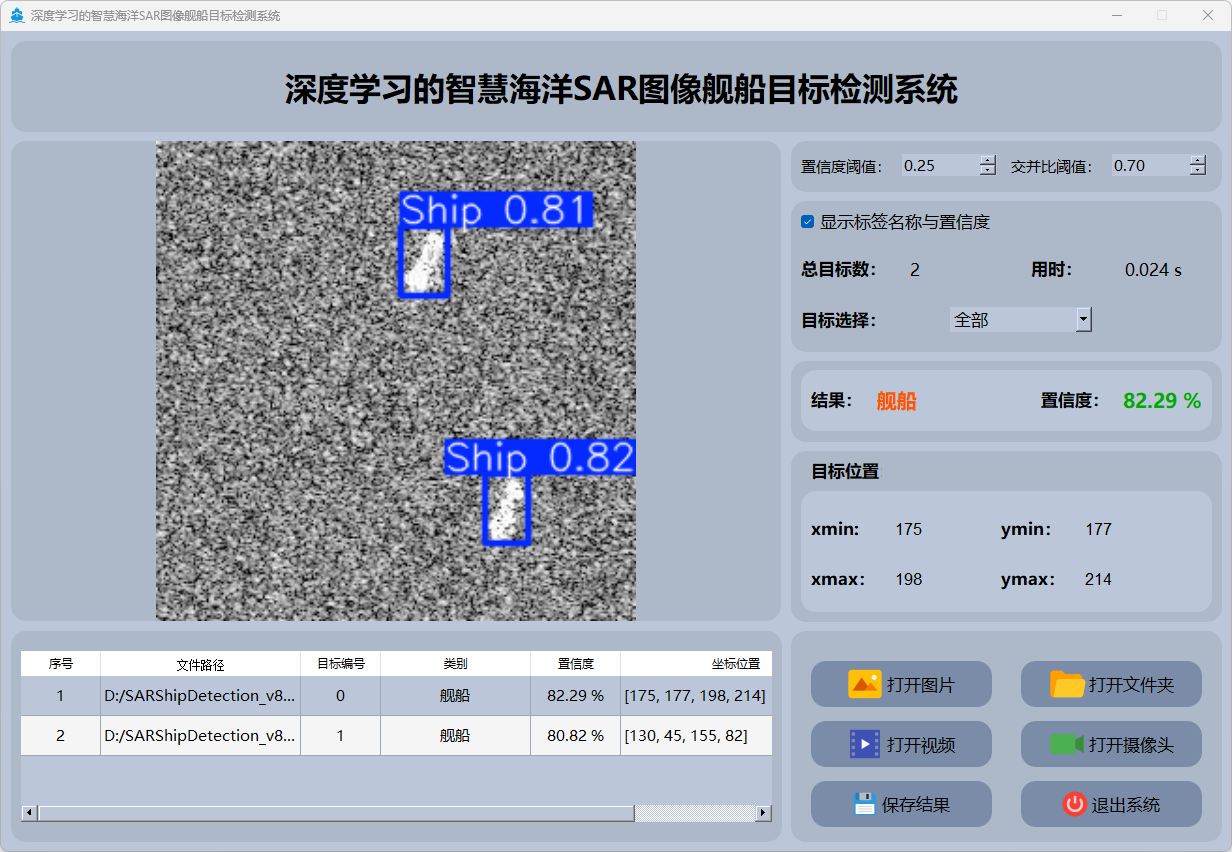Click the folder icon on 打开文件夹
The width and height of the screenshot is (1232, 852).
1067,684
